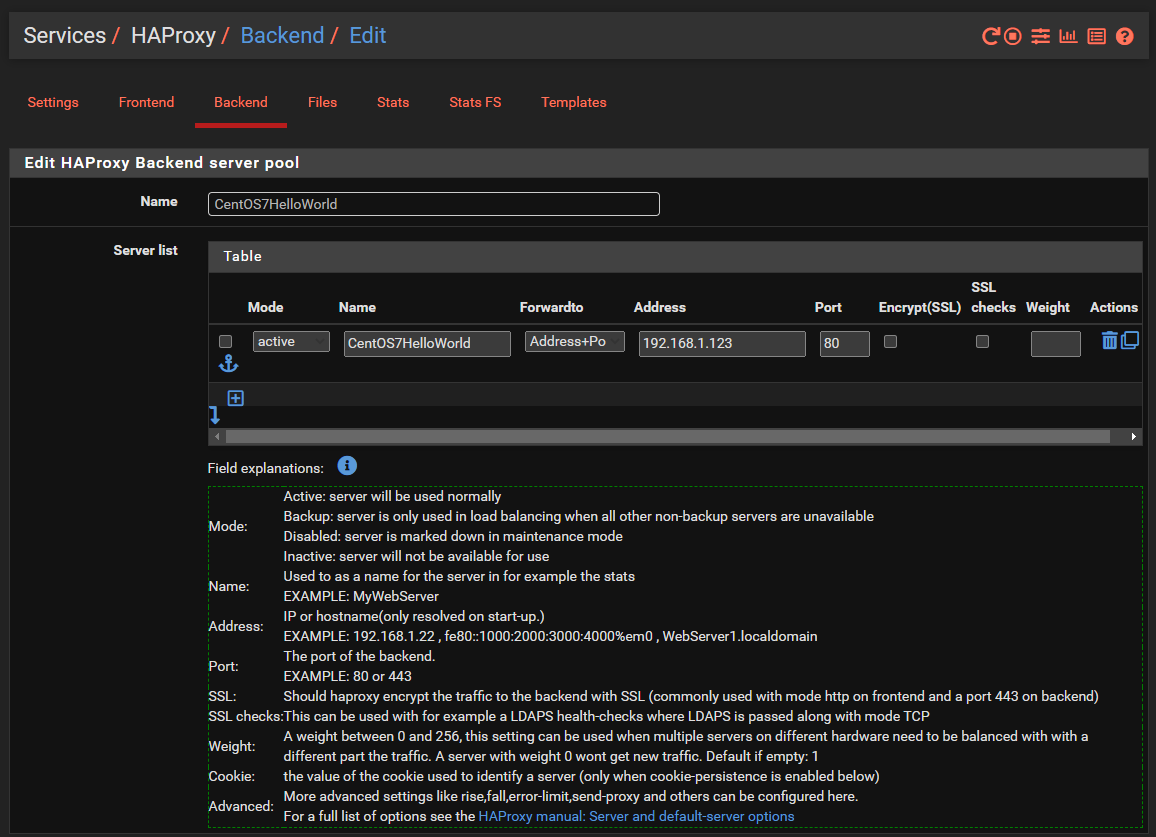Viewport: 1156px width, 837px height.
Task: Open the Stats FS tab
Action: point(476,103)
